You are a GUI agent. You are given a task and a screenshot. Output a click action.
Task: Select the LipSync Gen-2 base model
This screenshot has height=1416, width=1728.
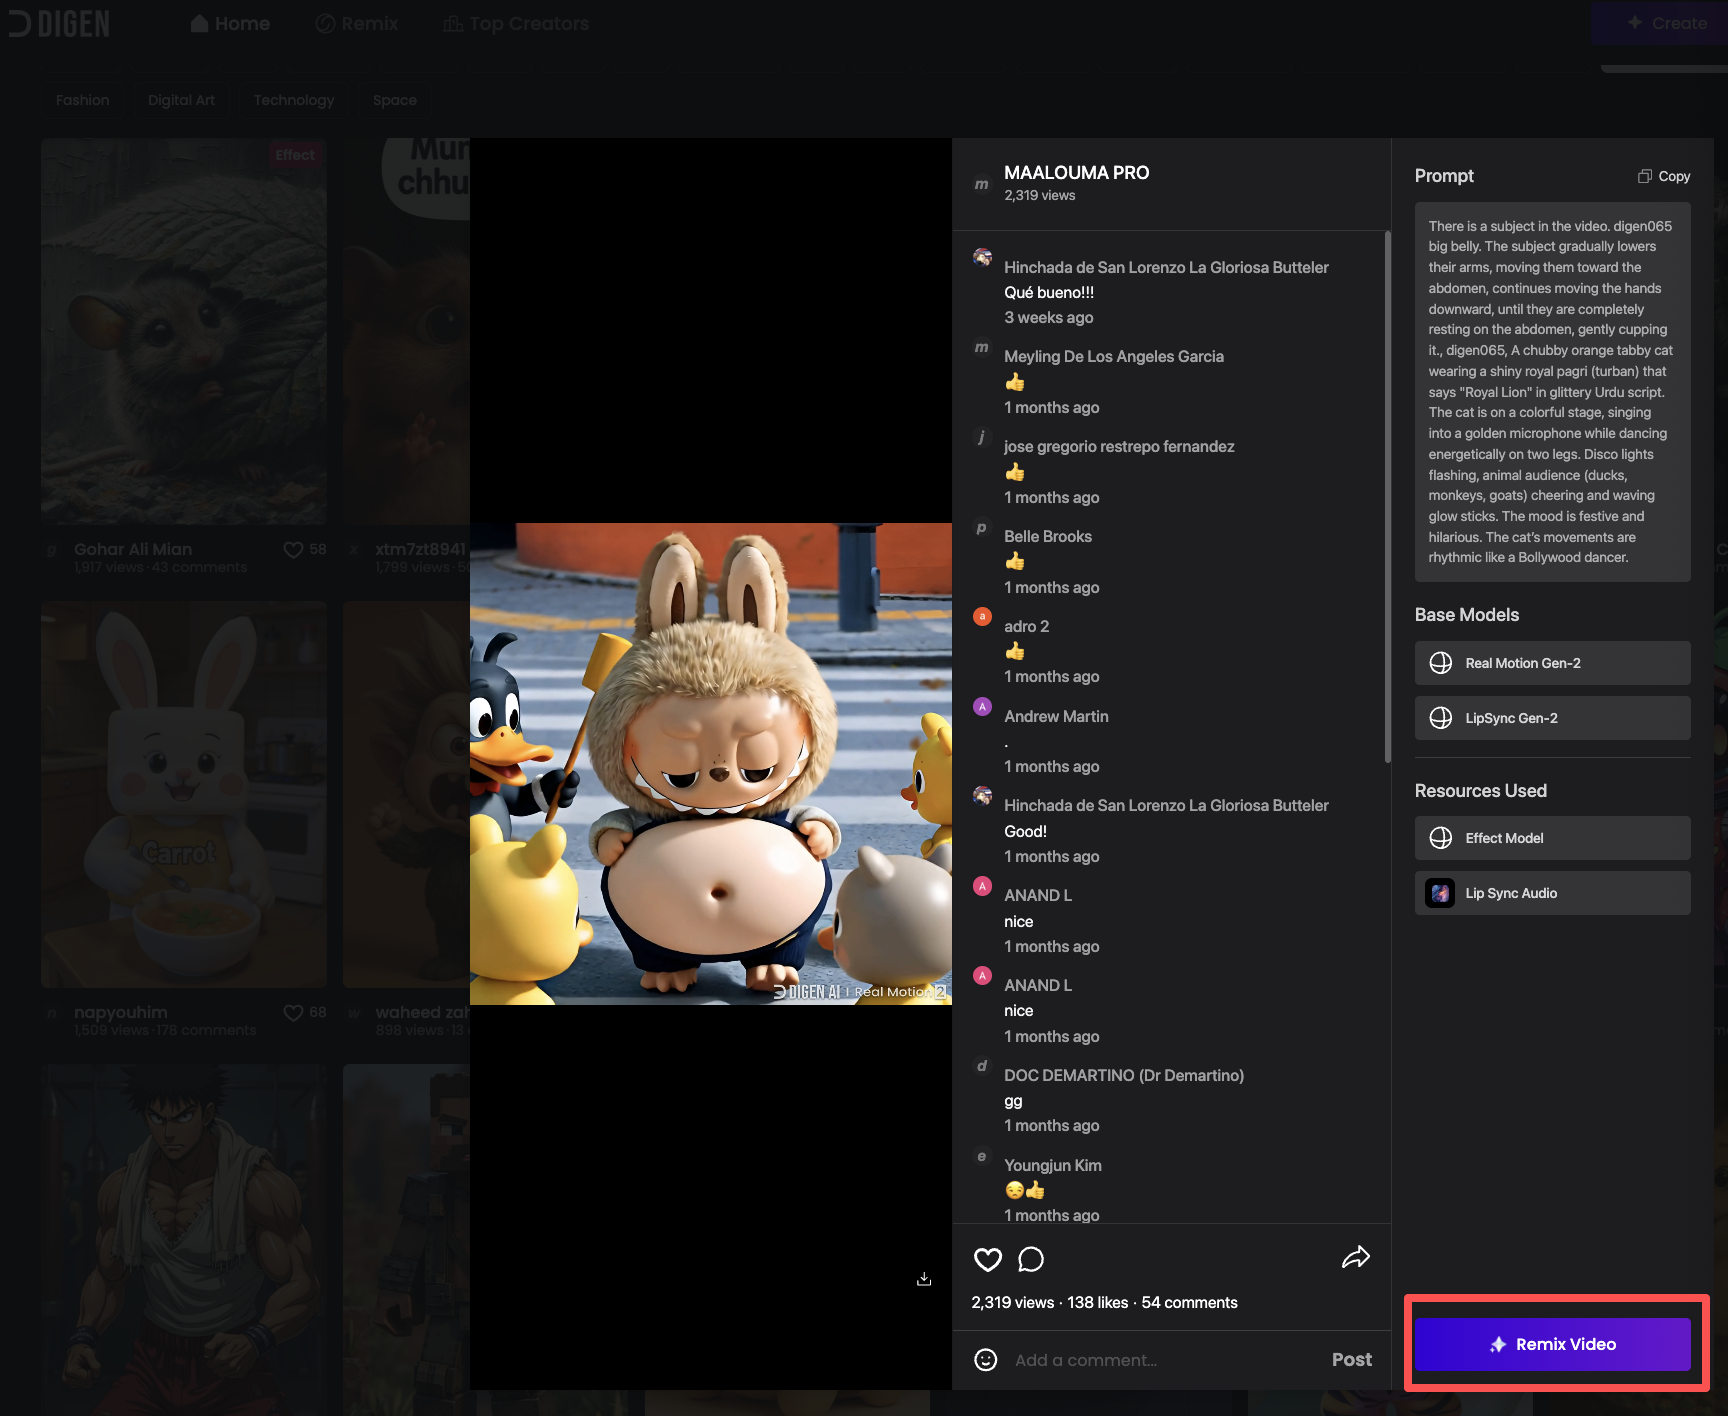(x=1552, y=718)
